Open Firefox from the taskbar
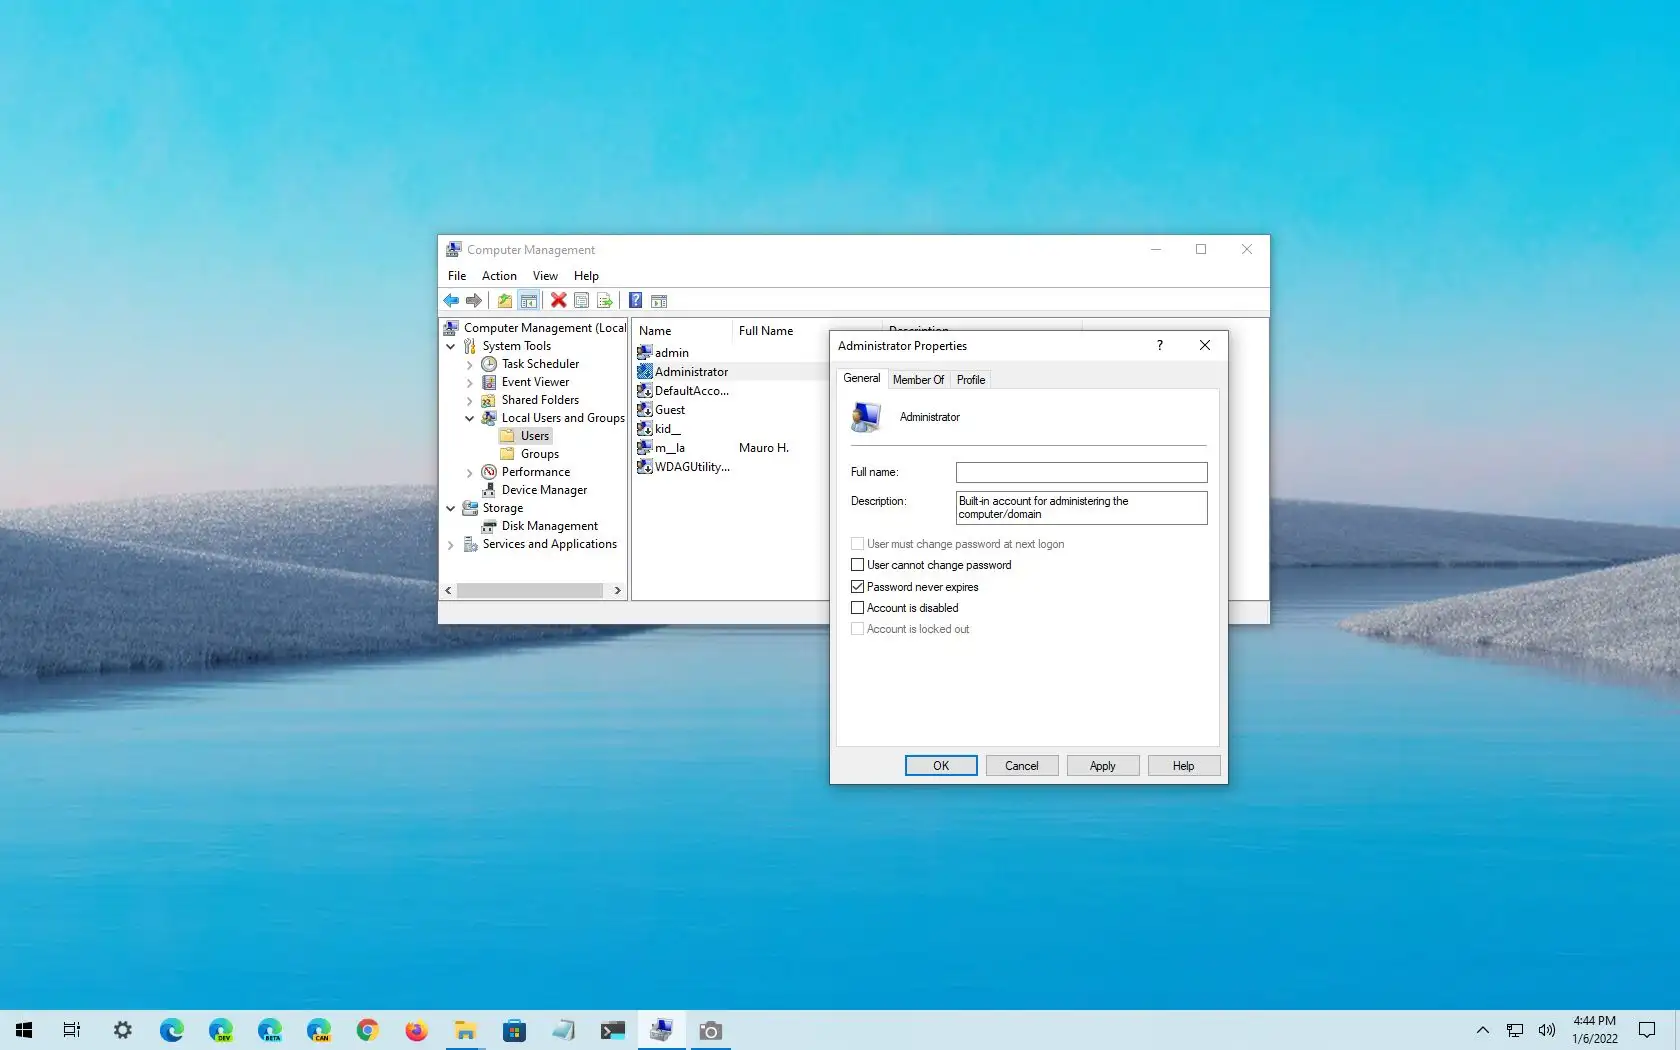Viewport: 1680px width, 1050px height. (x=416, y=1030)
